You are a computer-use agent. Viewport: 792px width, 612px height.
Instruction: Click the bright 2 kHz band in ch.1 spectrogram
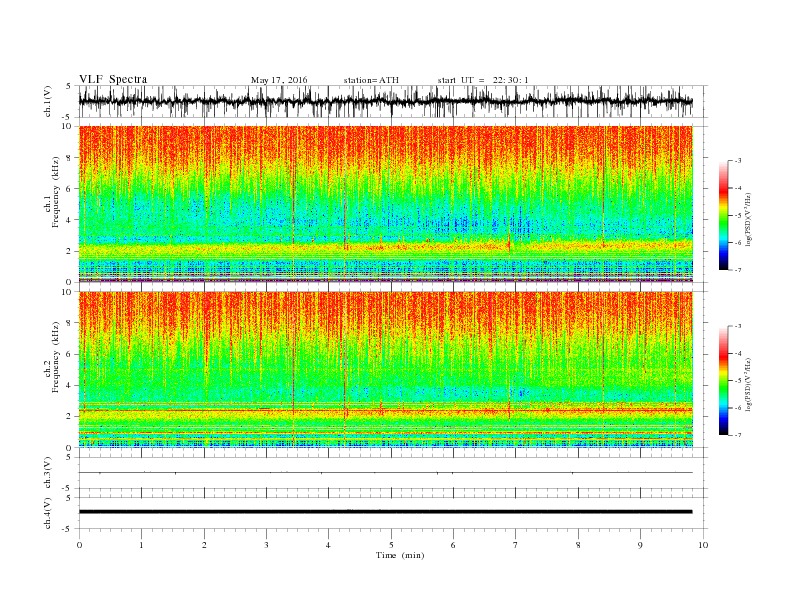pos(385,248)
